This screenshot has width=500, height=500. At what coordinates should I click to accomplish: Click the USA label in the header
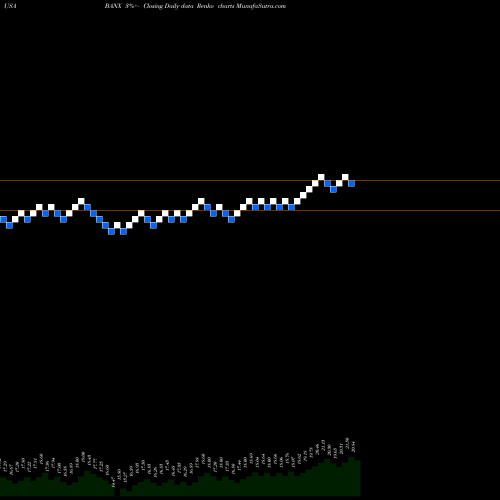pyautogui.click(x=11, y=6)
